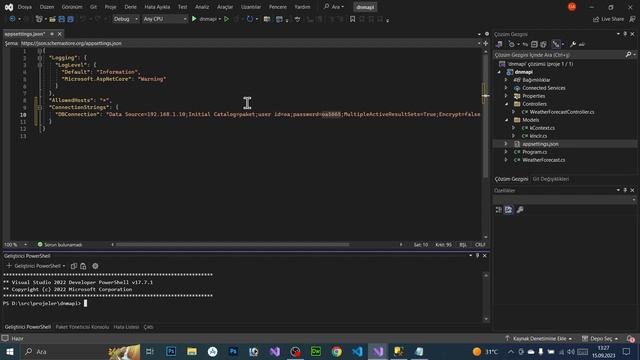Select WeatherForecast.cs in Solution Explorer
640x360 pixels.
coord(544,160)
